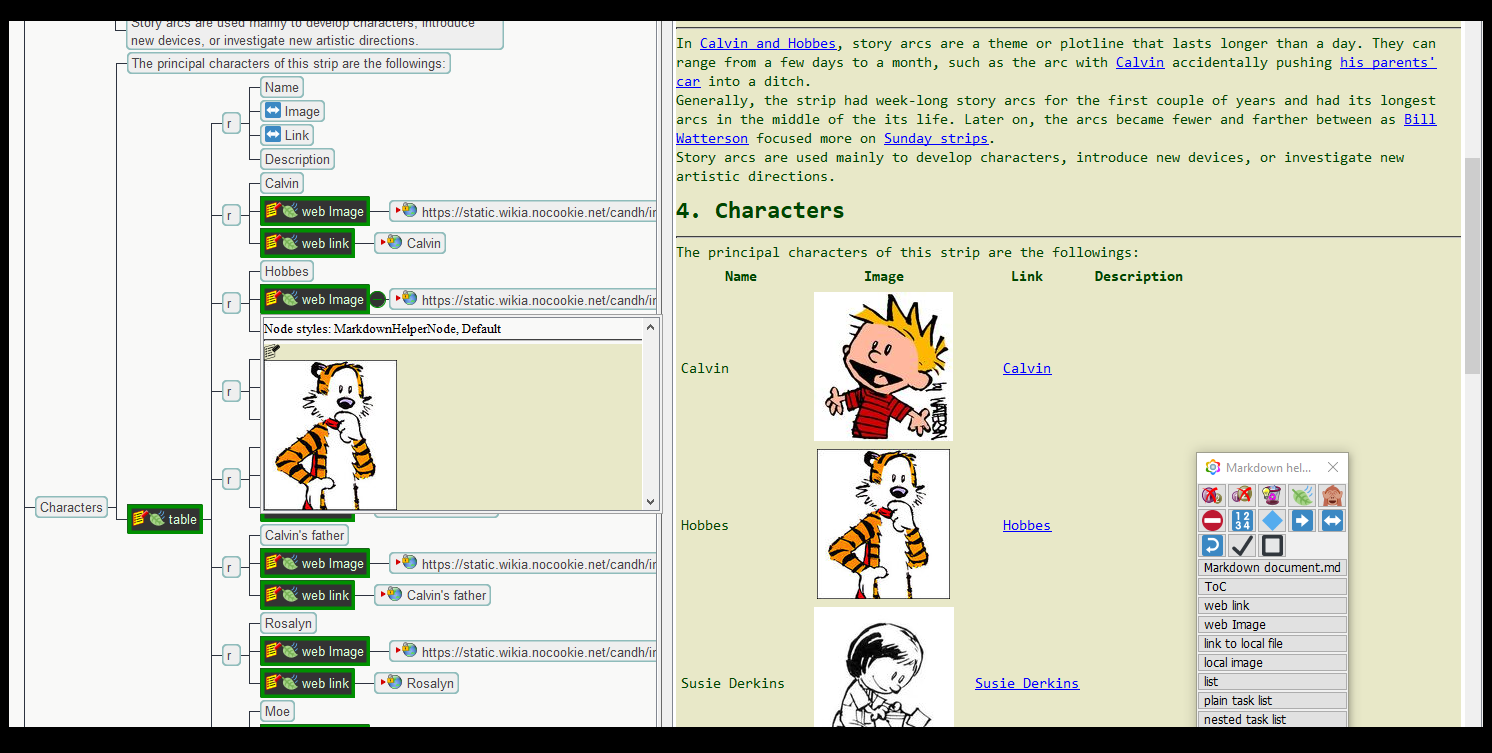
Task: Select the Rosalyn name node
Action: tap(289, 623)
